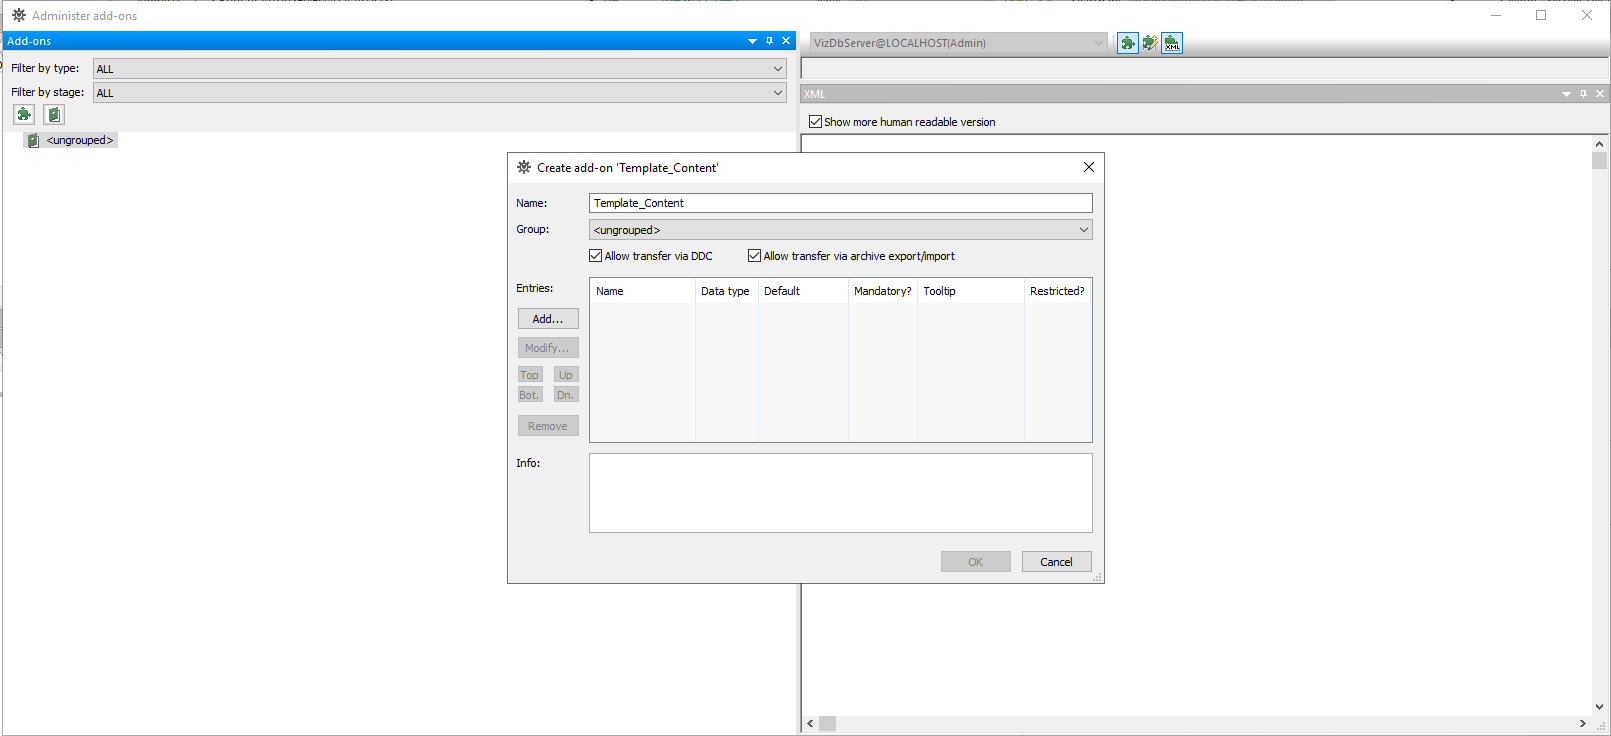The image size is (1611, 736).
Task: Click the add-on puzzle icon in top toolbar
Action: [x=1127, y=43]
